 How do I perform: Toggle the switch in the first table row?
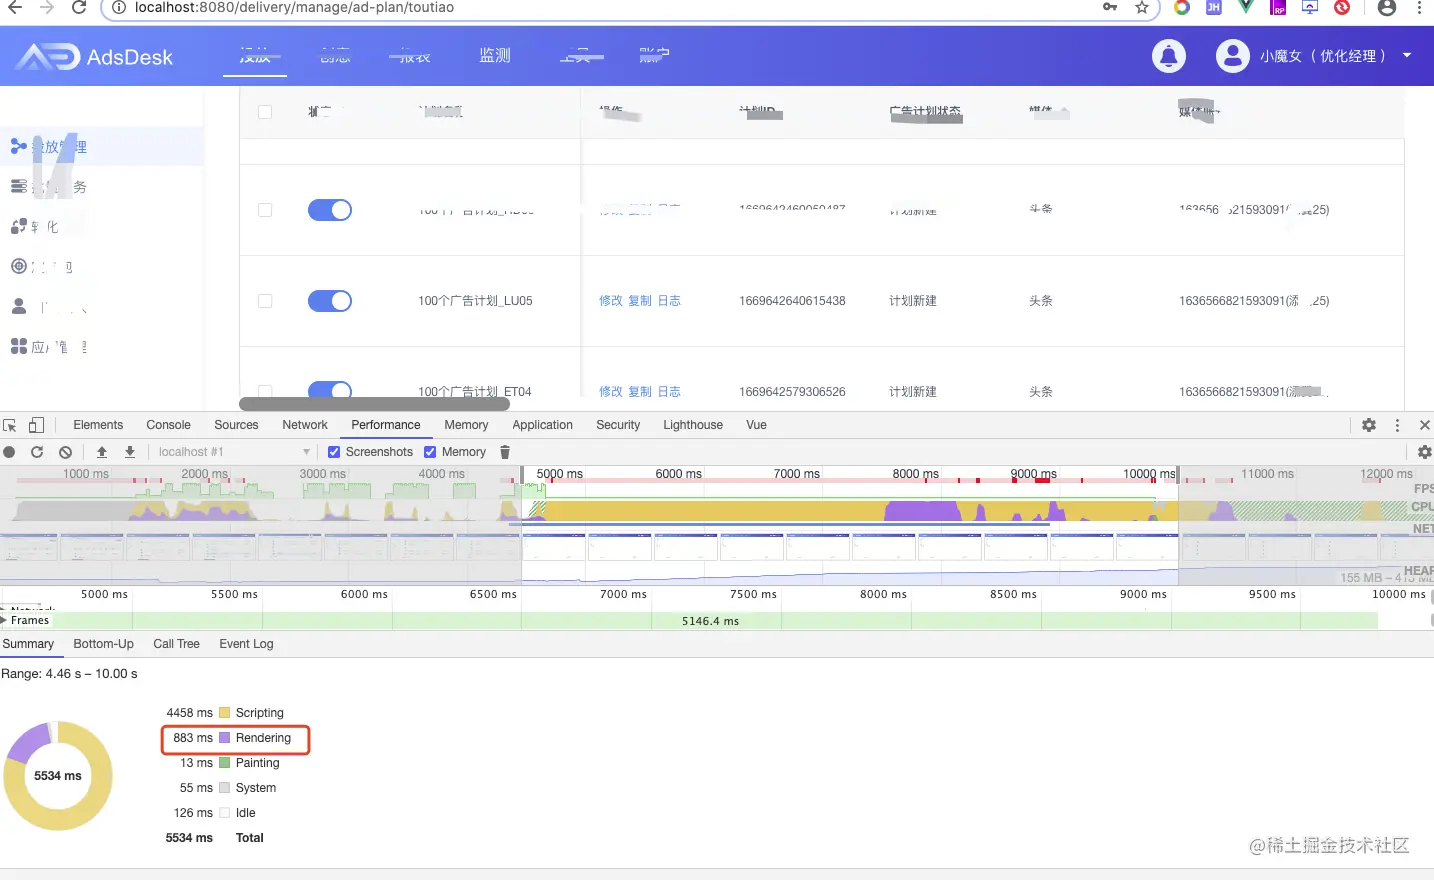point(330,210)
